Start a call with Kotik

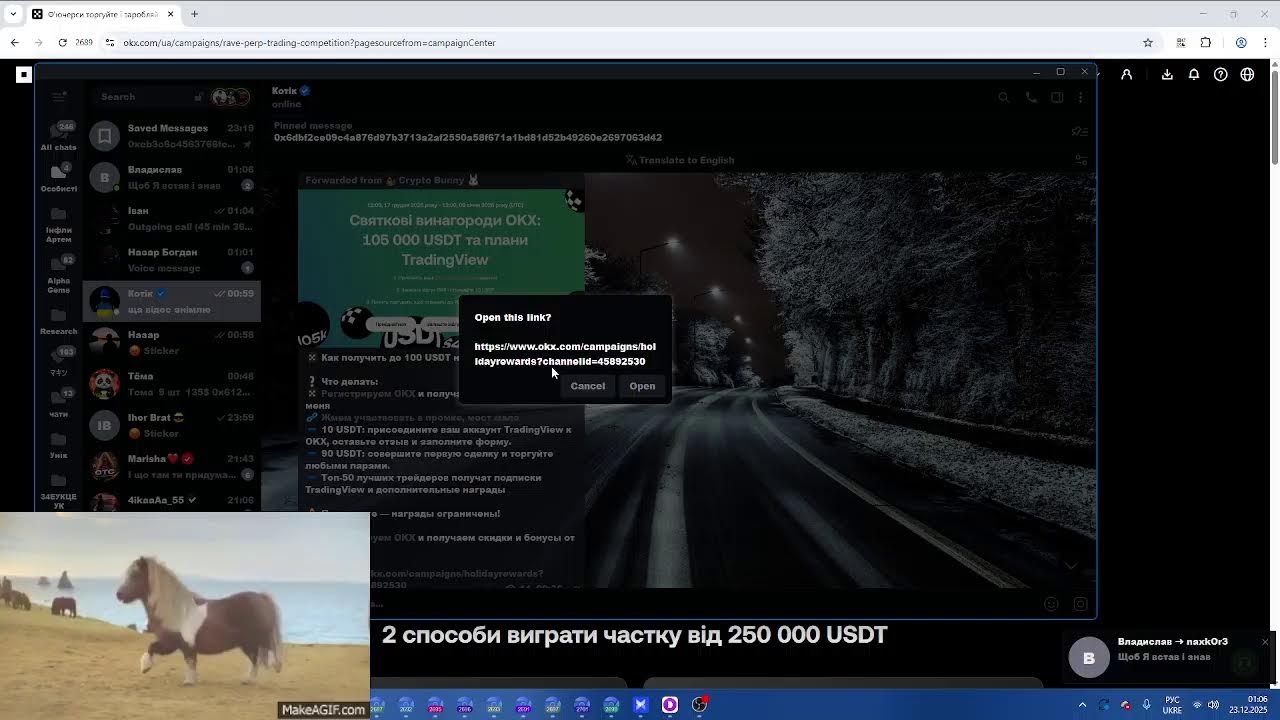[1031, 97]
